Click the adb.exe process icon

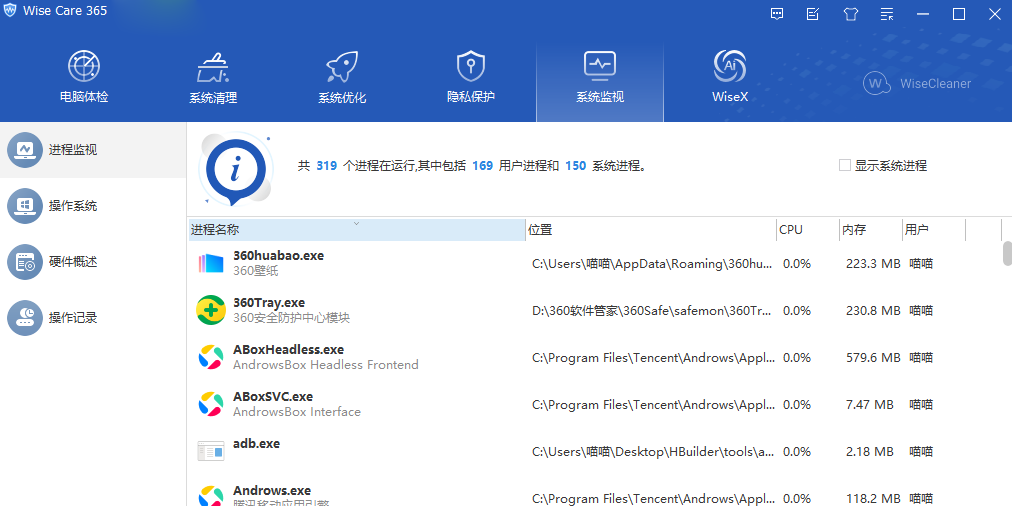[210, 452]
